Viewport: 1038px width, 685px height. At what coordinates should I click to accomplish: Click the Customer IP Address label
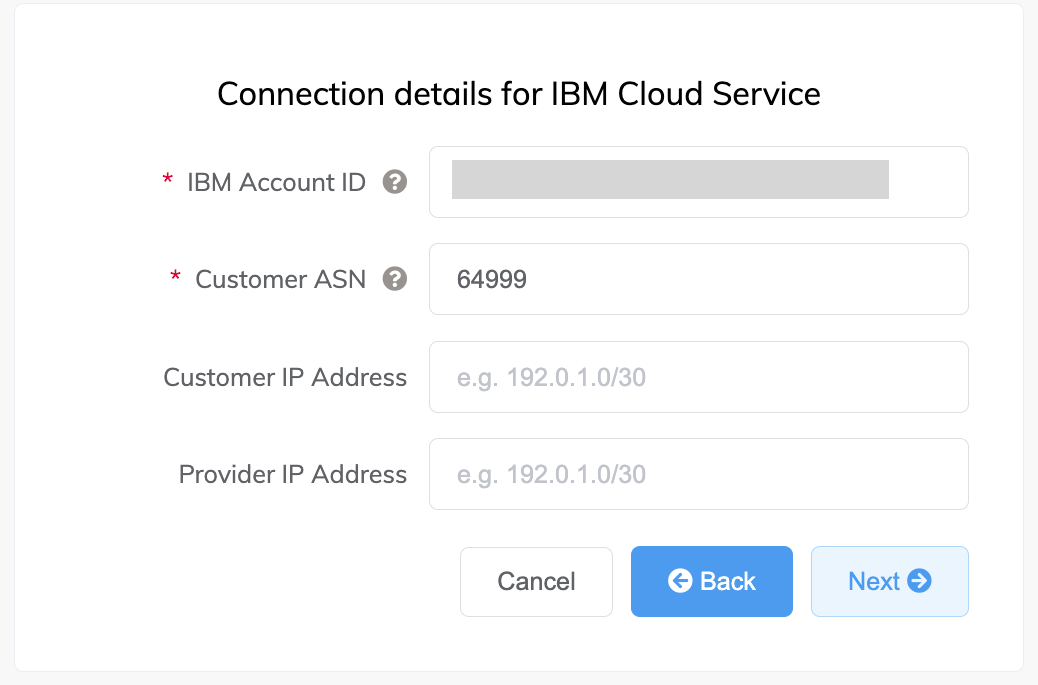[x=285, y=377]
